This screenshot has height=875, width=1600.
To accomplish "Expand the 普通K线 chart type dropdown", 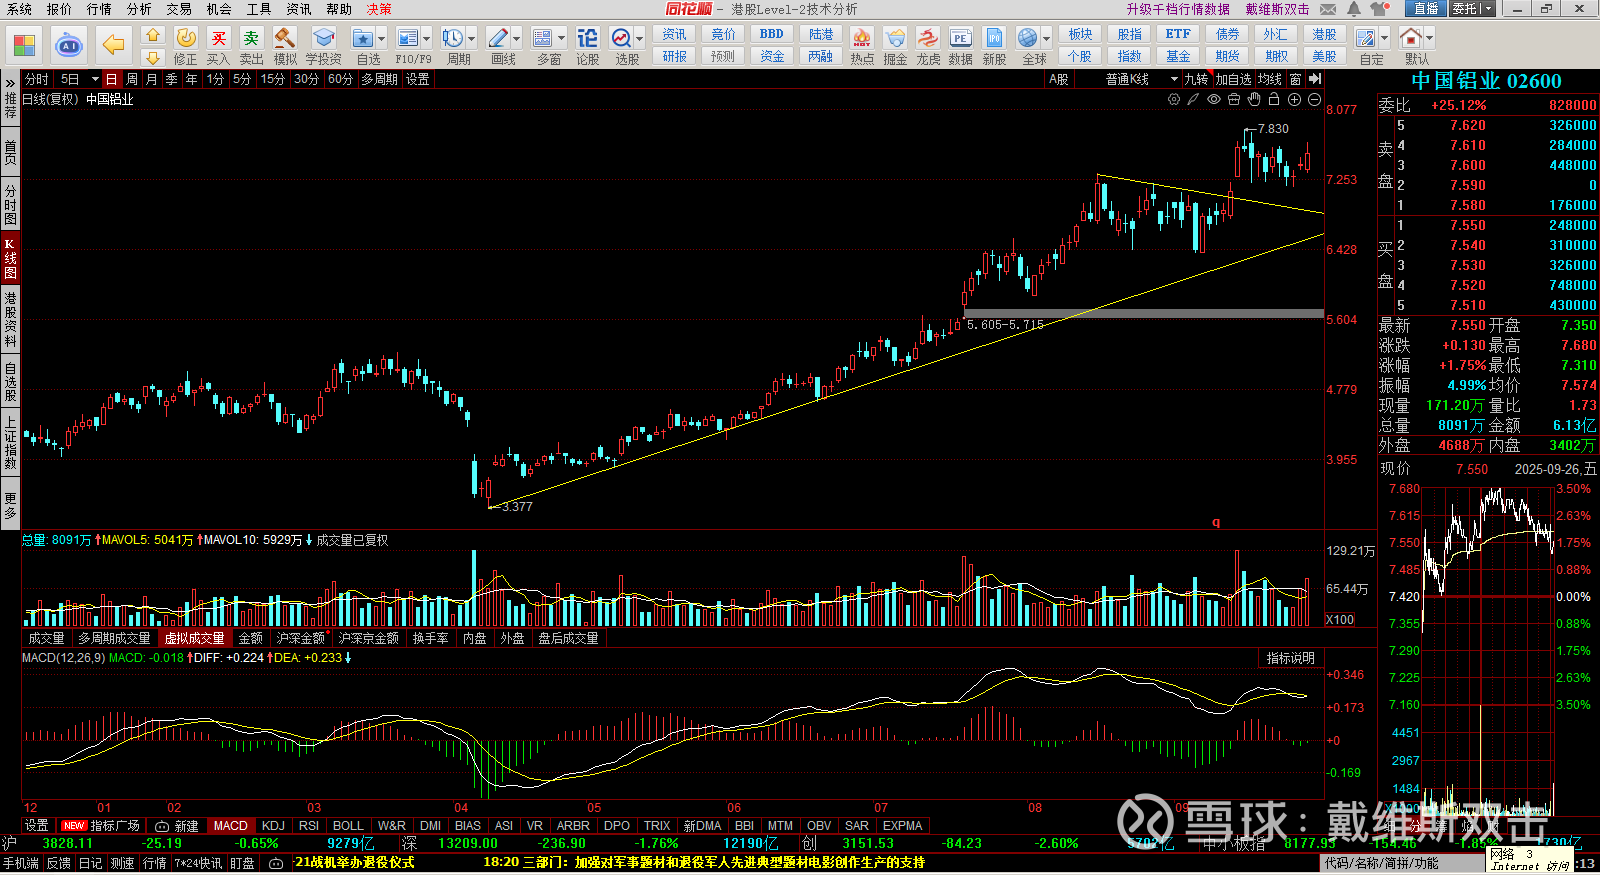I will click(x=1174, y=79).
